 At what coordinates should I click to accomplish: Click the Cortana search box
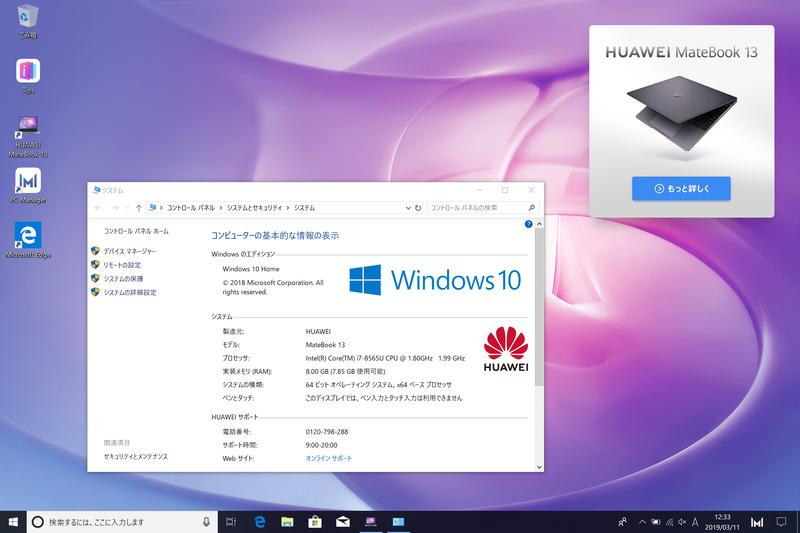click(122, 522)
